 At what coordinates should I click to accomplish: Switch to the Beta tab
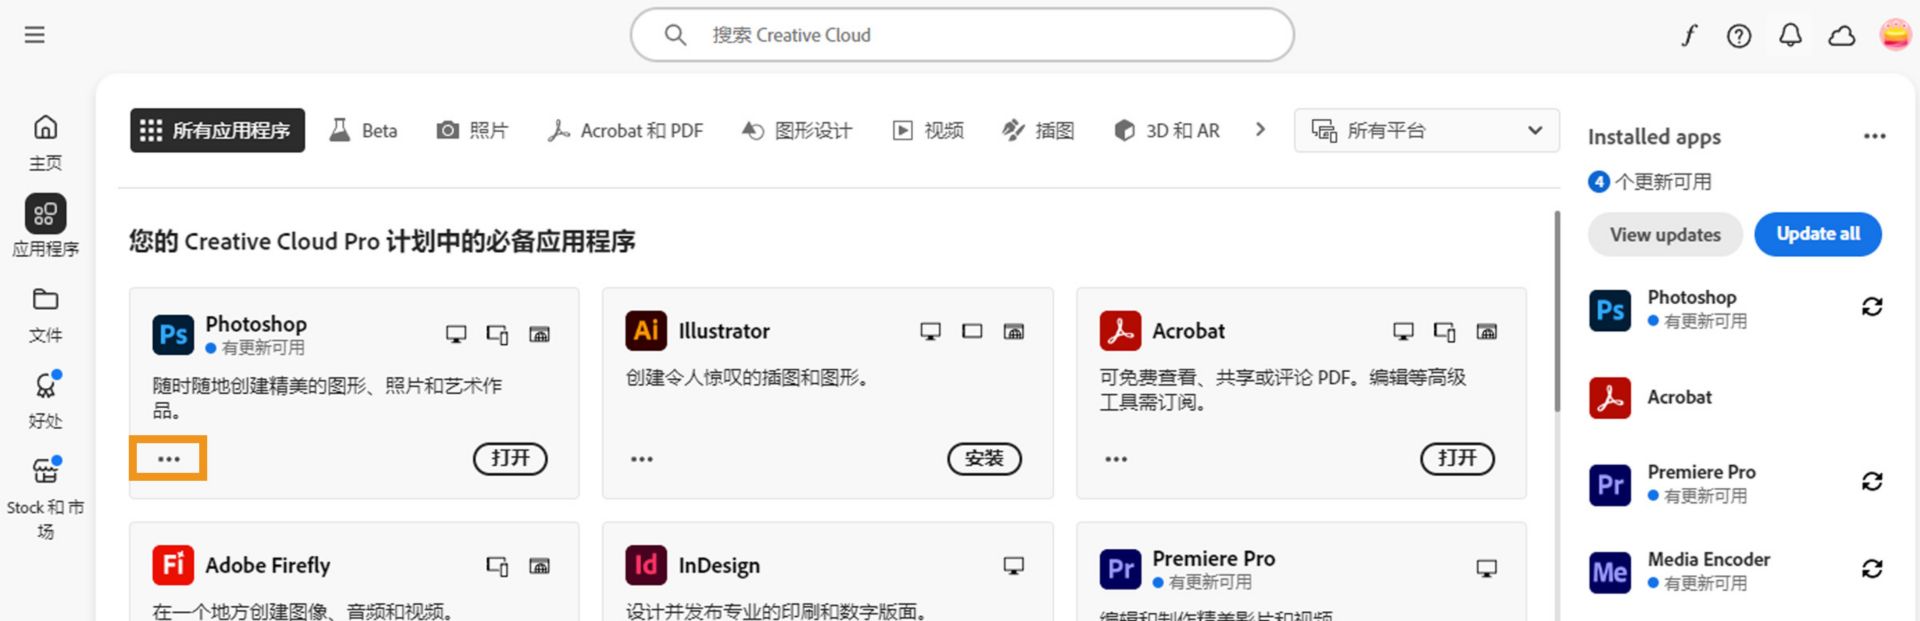[364, 130]
